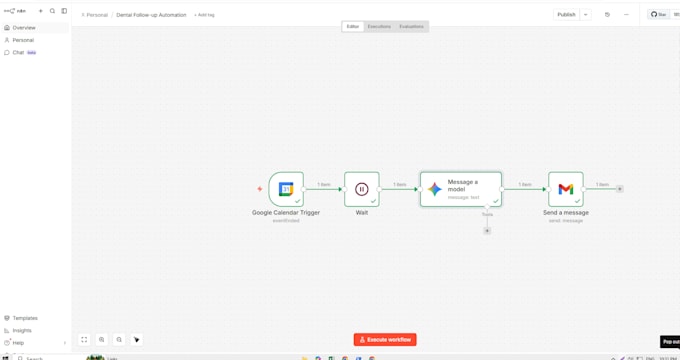Open the Publish dropdown arrow
Viewport: 680px width, 360px height.
pyautogui.click(x=585, y=15)
